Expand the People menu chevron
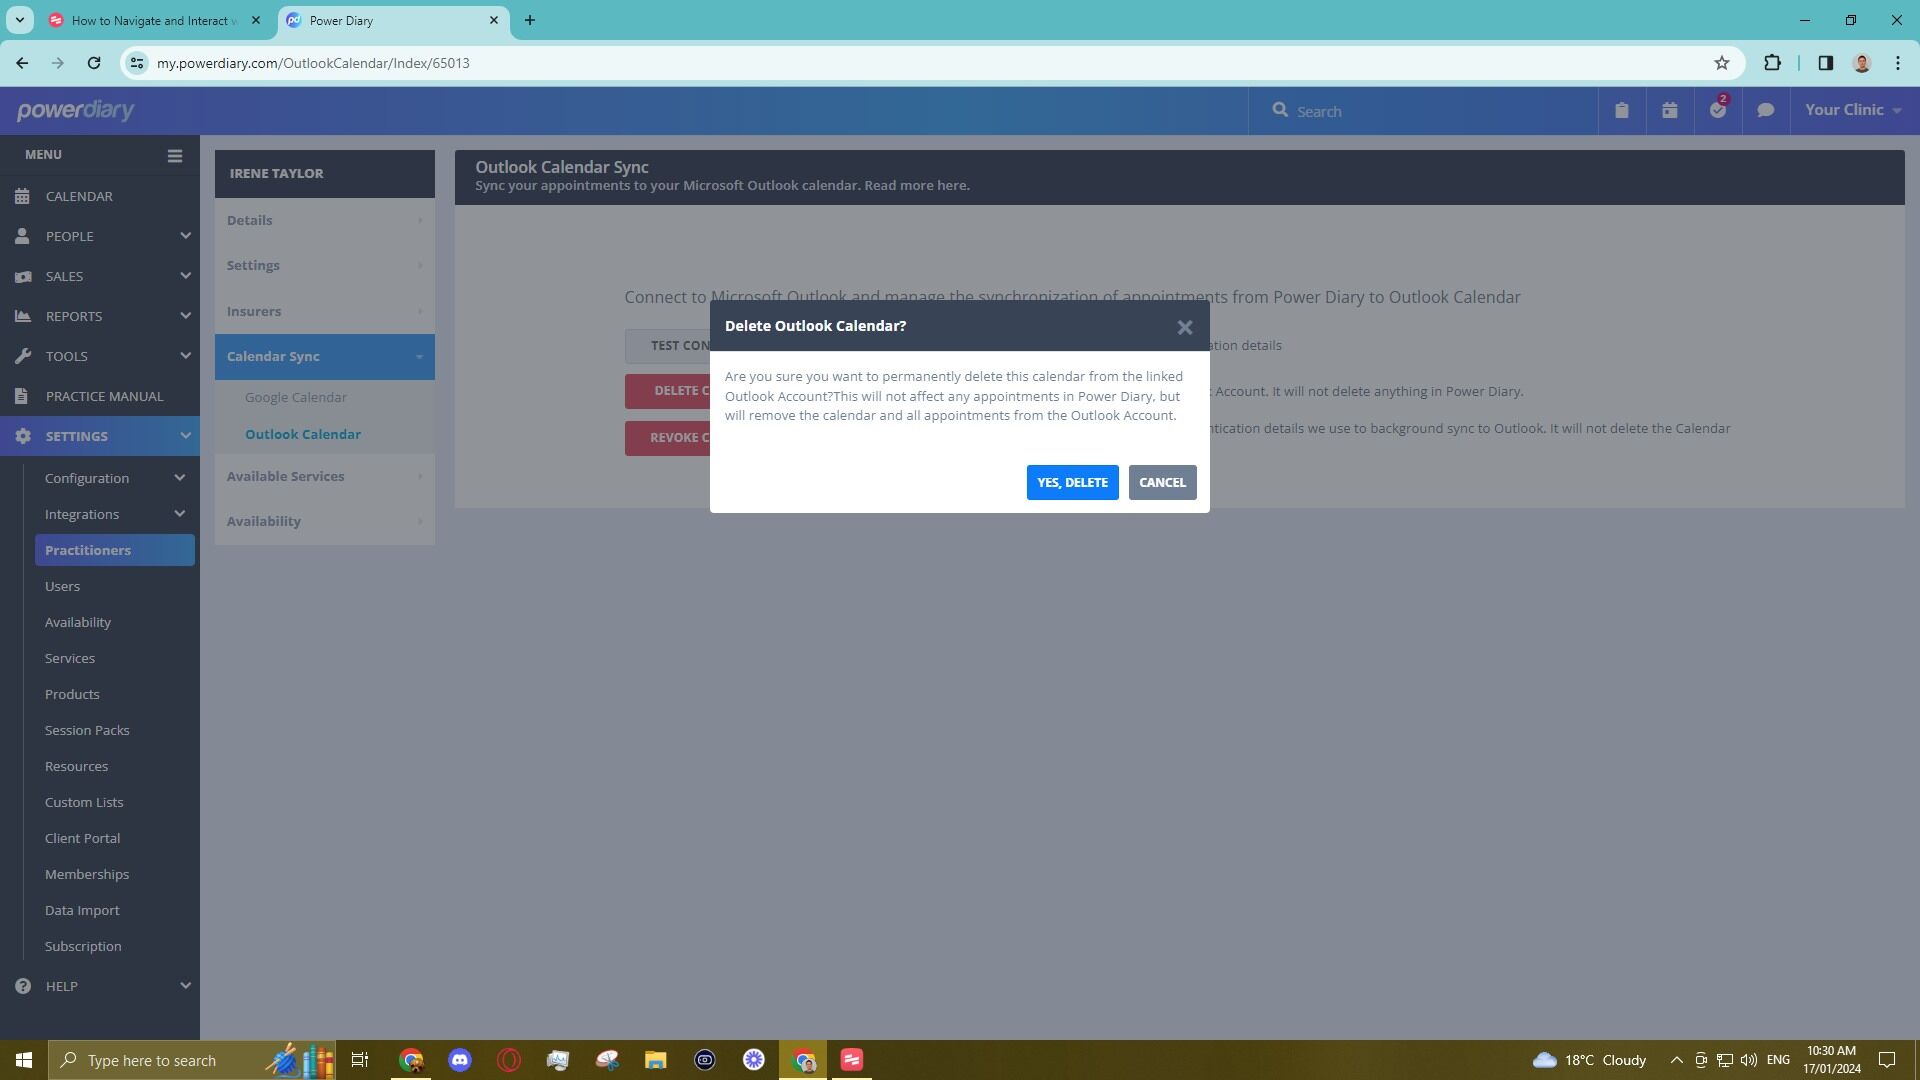The height and width of the screenshot is (1080, 1920). point(185,236)
